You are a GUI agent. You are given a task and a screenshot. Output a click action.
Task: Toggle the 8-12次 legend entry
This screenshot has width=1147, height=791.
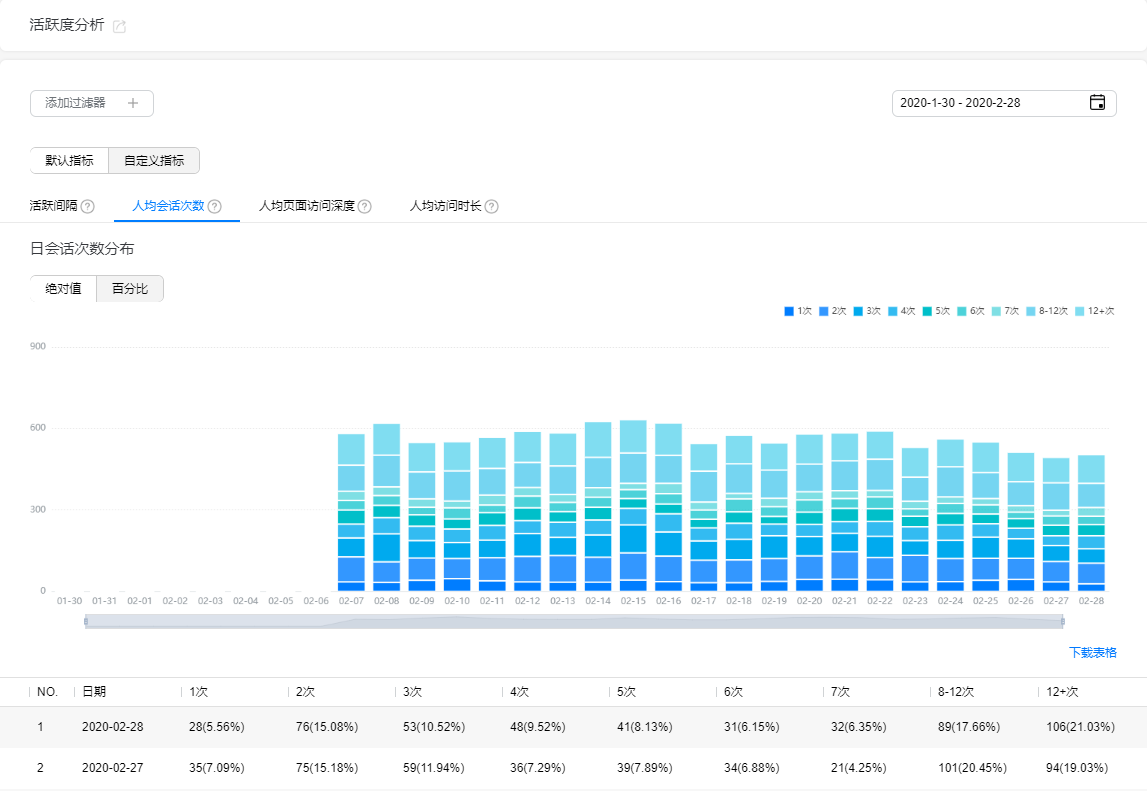1047,311
